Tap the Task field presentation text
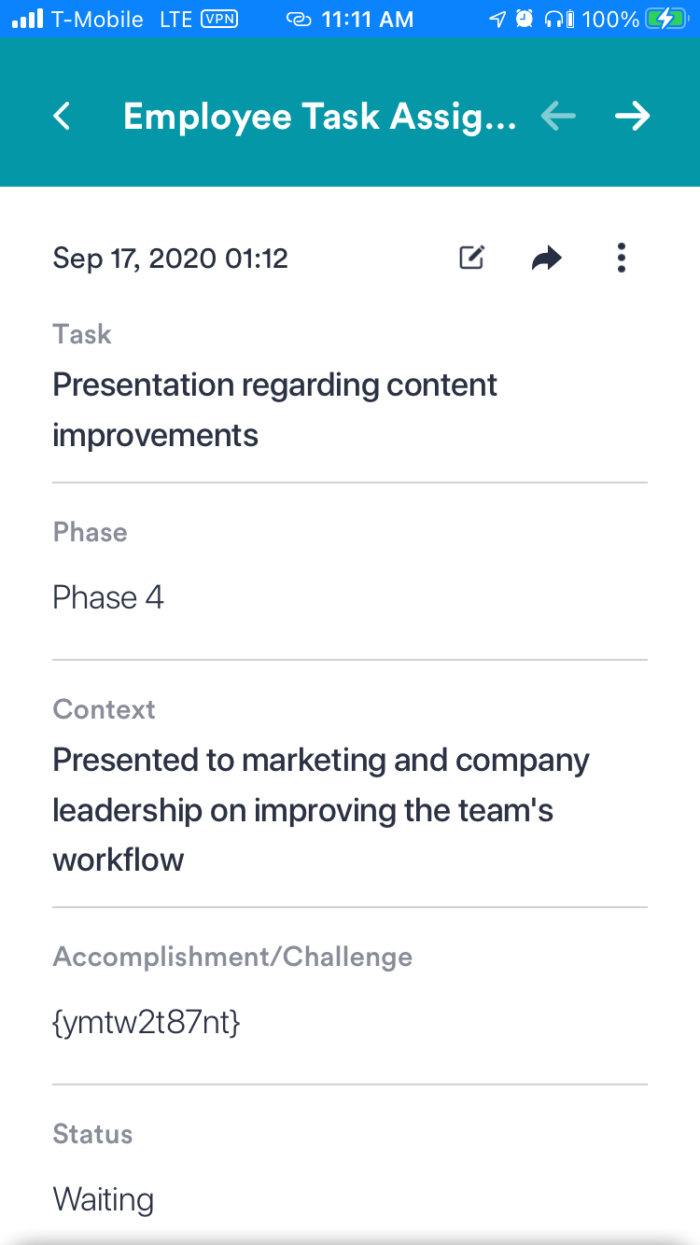Viewport: 700px width, 1245px height. (275, 410)
